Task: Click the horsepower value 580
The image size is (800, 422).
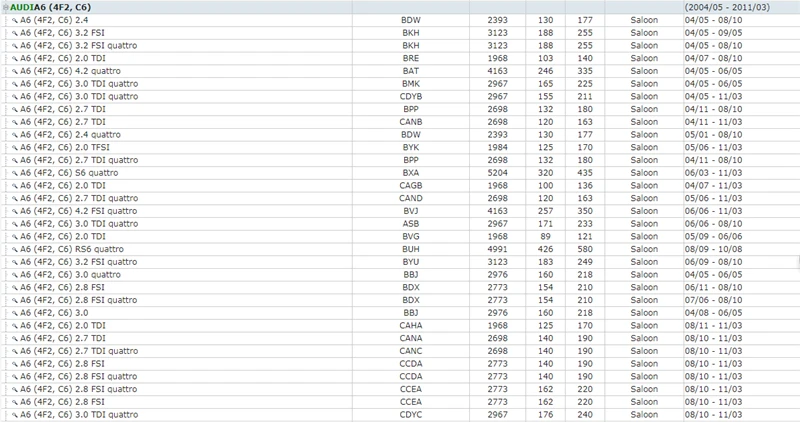Action: (585, 250)
